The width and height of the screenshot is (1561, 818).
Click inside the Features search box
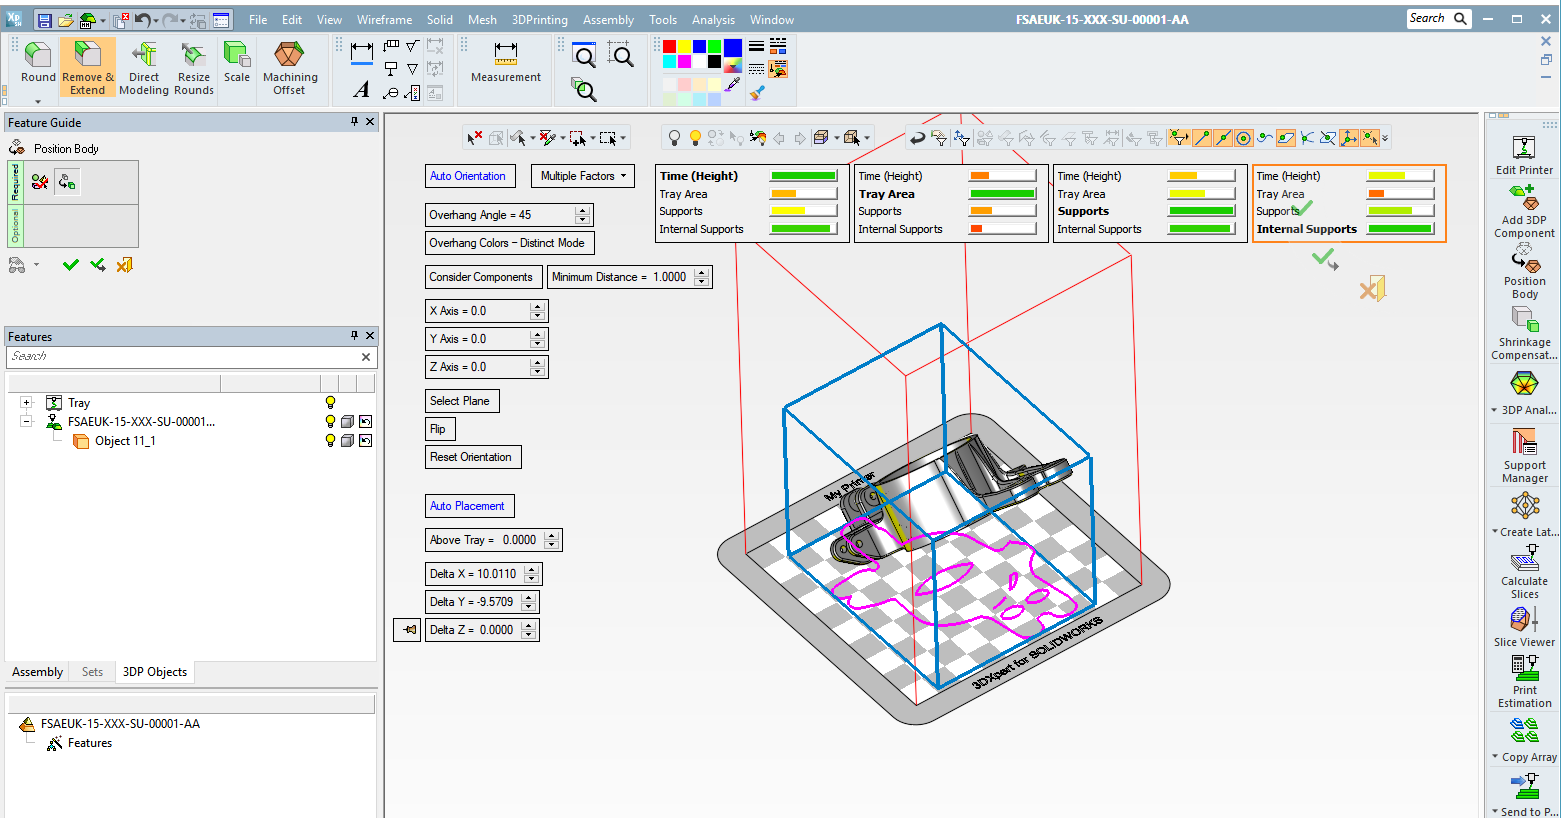(180, 356)
